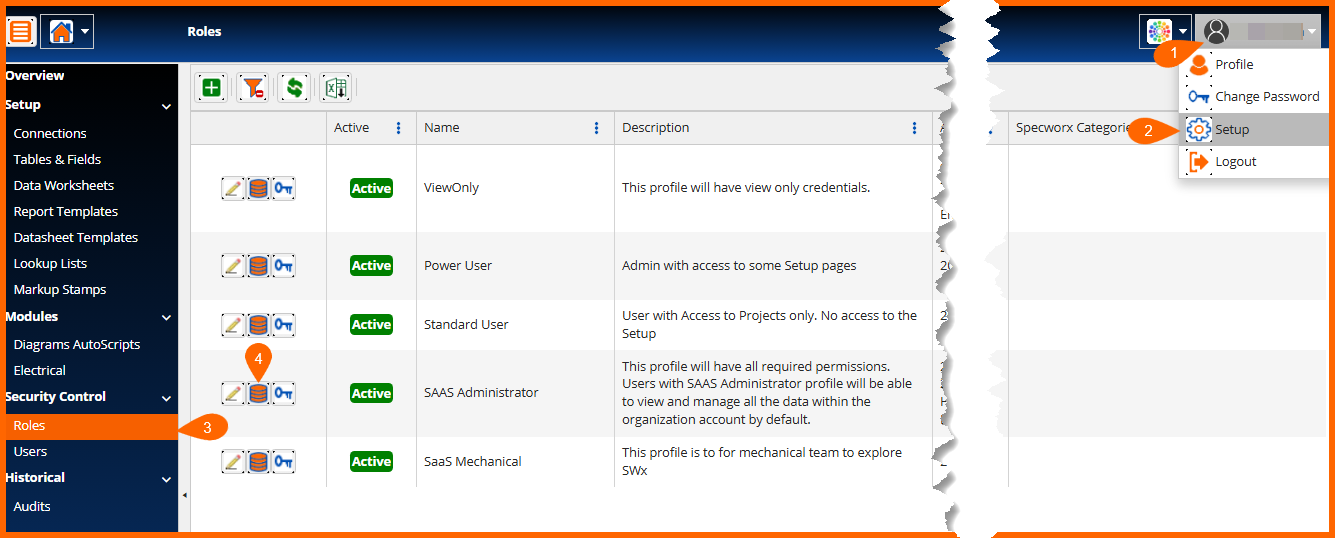Click database icon for Standard User role
Screen dimensions: 1335x538
coord(258,324)
